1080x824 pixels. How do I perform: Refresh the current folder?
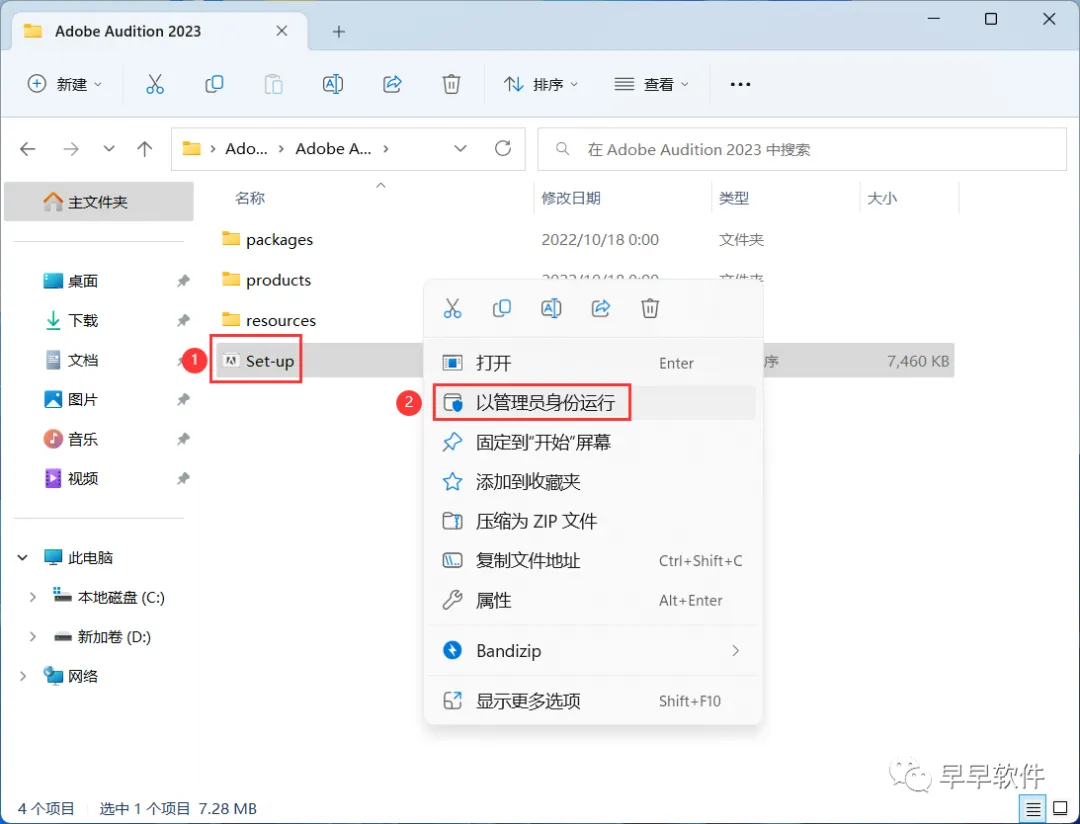point(503,148)
